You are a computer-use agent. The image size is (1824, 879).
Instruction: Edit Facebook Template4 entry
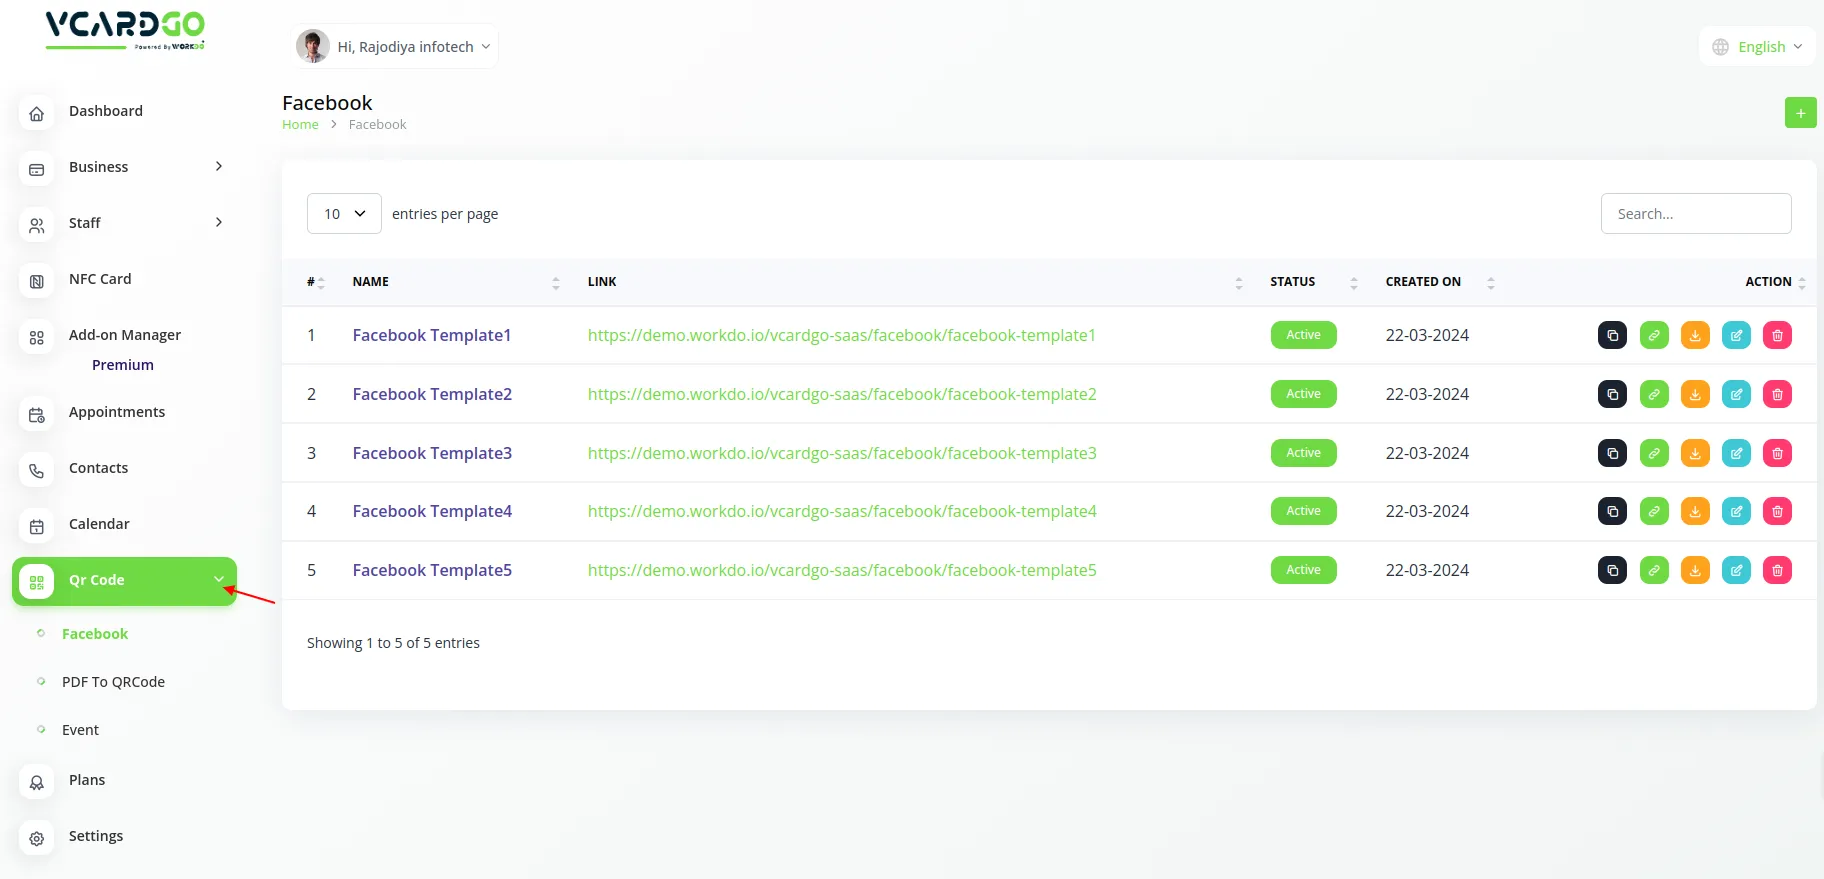pyautogui.click(x=1736, y=511)
